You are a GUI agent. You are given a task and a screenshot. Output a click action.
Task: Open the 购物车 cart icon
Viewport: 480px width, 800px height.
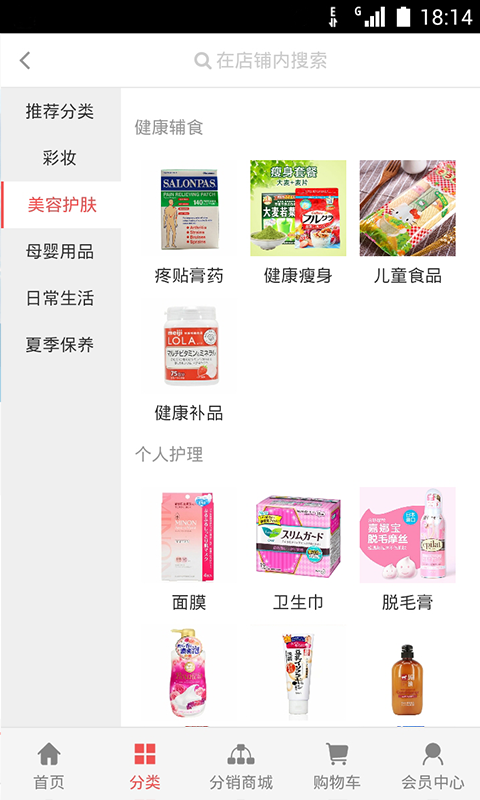[x=337, y=754]
